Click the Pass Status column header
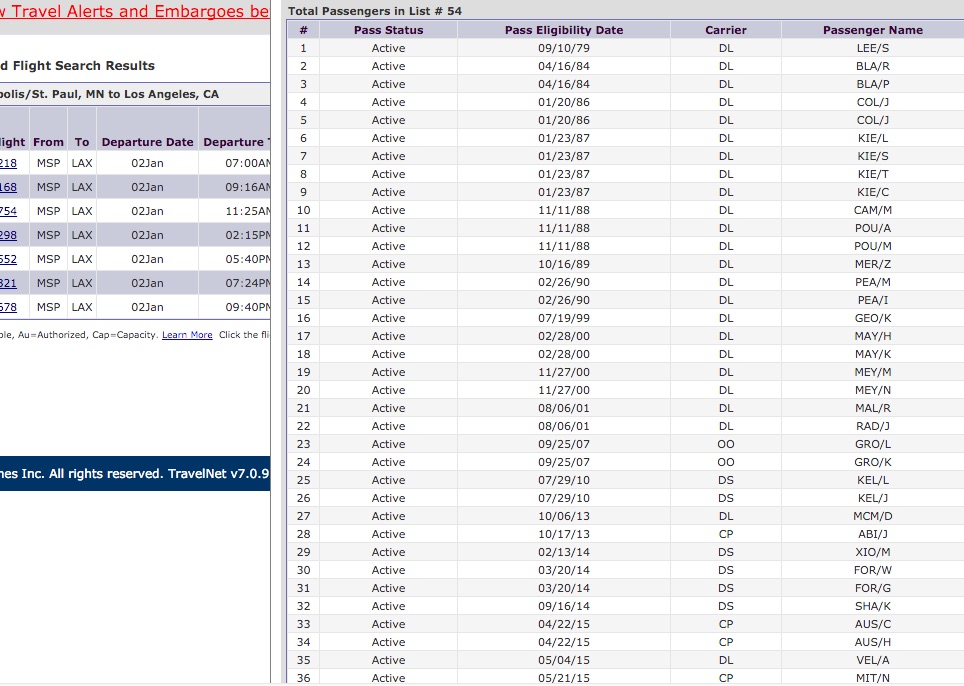 pos(388,30)
